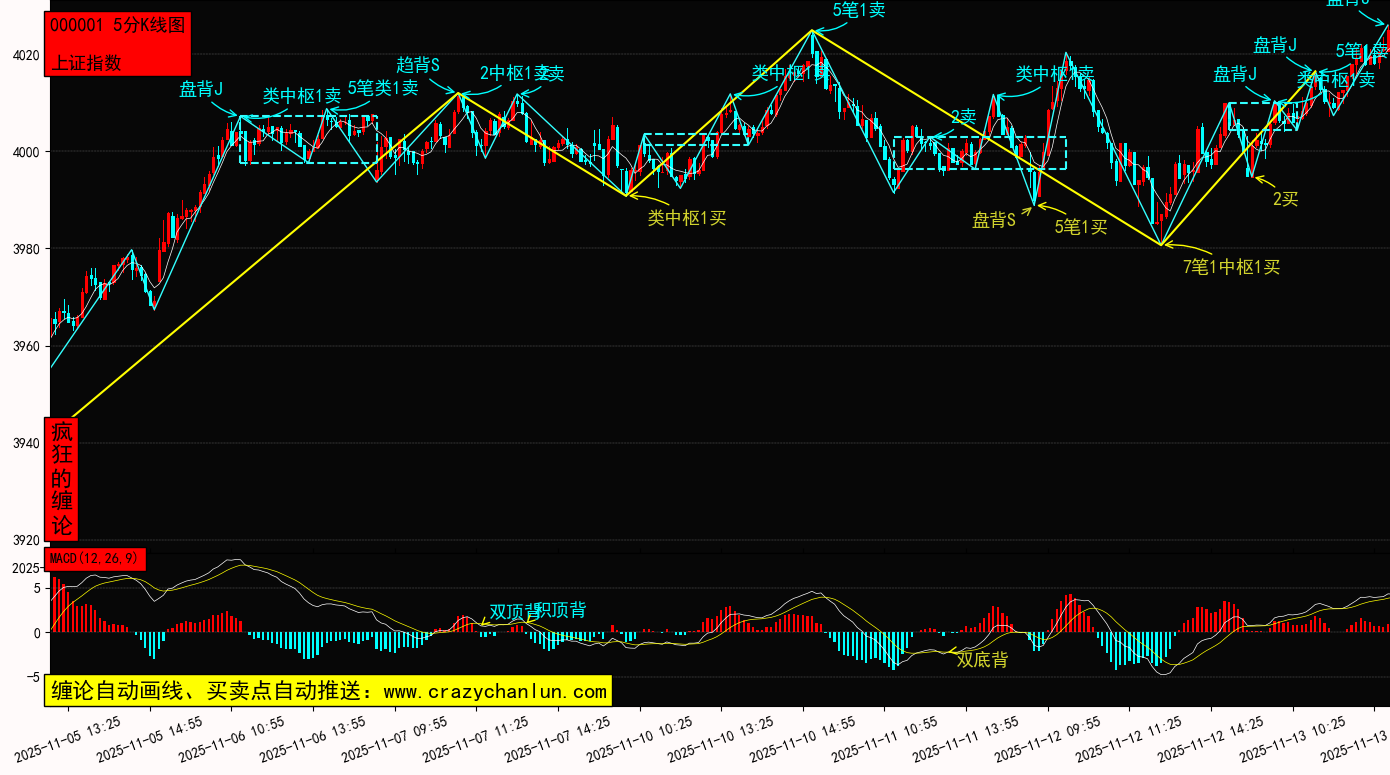Viewport: 1390px width, 775px height.
Task: Click the MACD(12,26,9) indicator label
Action: pos(95,559)
